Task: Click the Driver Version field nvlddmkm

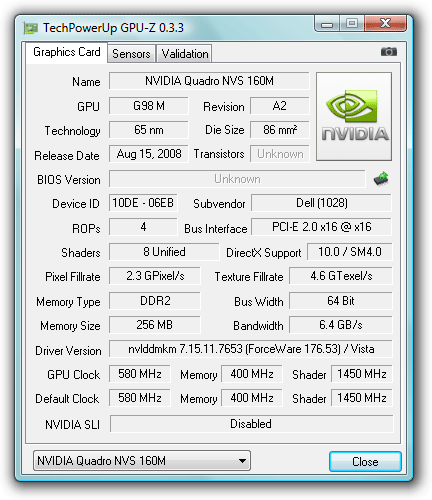Action: tap(251, 349)
